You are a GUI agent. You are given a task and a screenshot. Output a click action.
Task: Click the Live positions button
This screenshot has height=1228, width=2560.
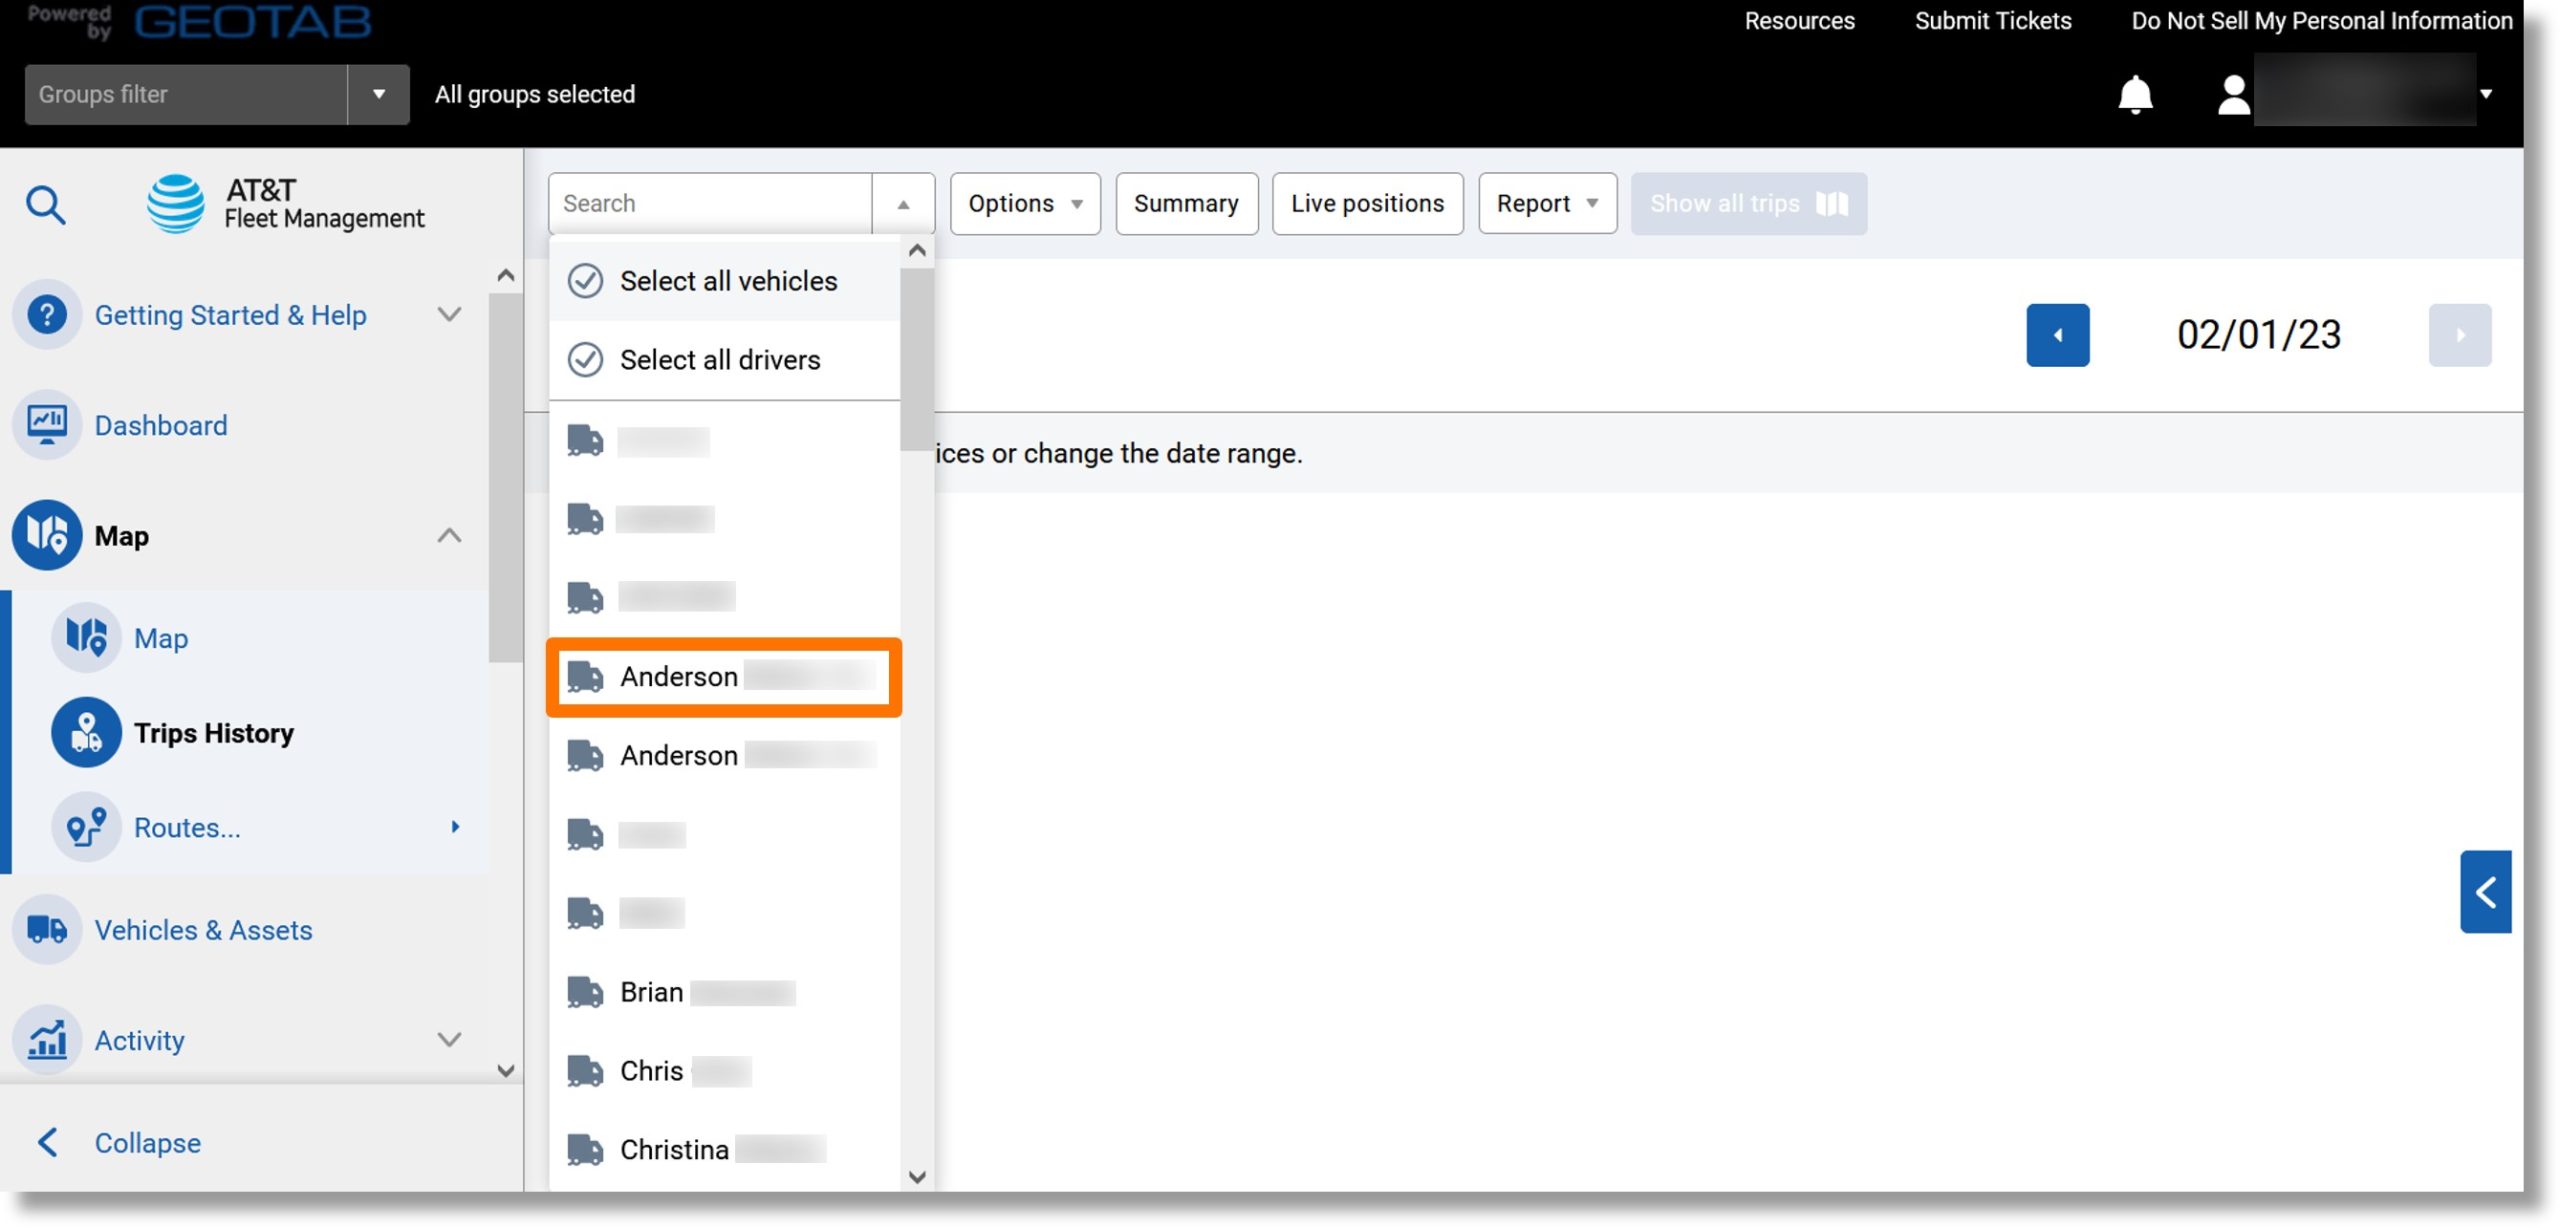(x=1367, y=202)
